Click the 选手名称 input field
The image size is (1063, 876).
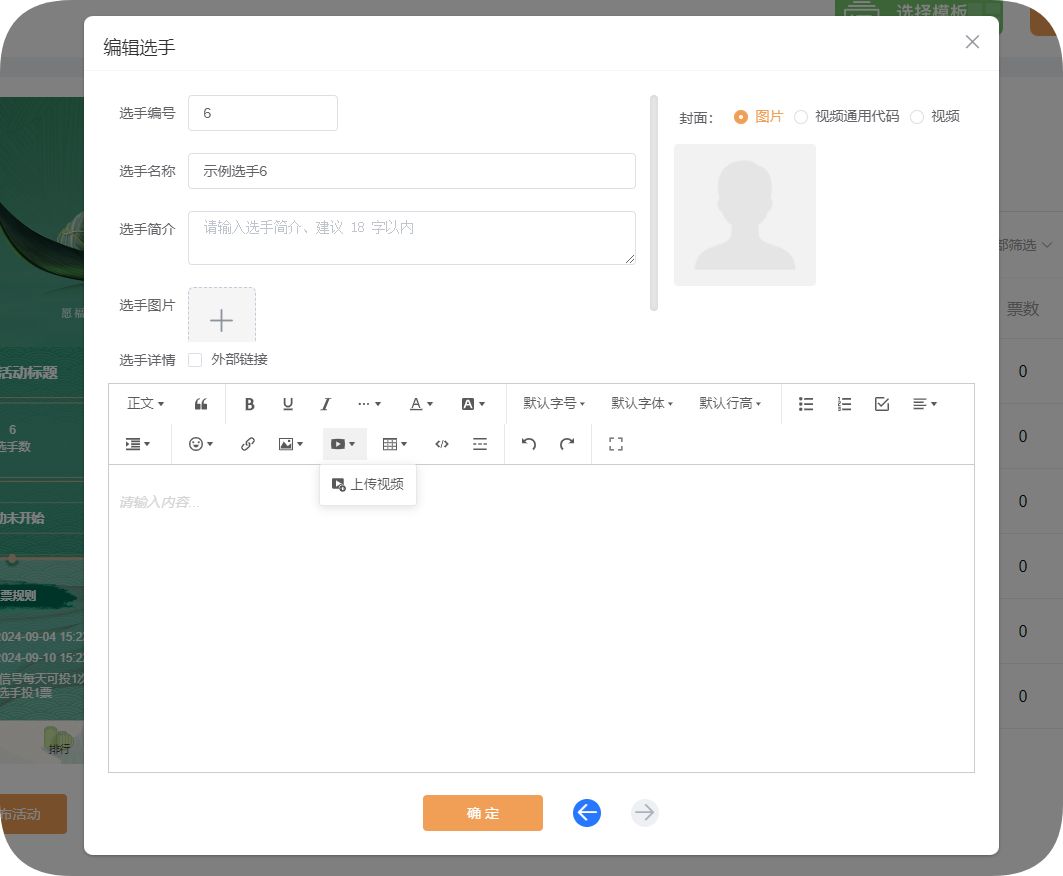click(x=411, y=171)
